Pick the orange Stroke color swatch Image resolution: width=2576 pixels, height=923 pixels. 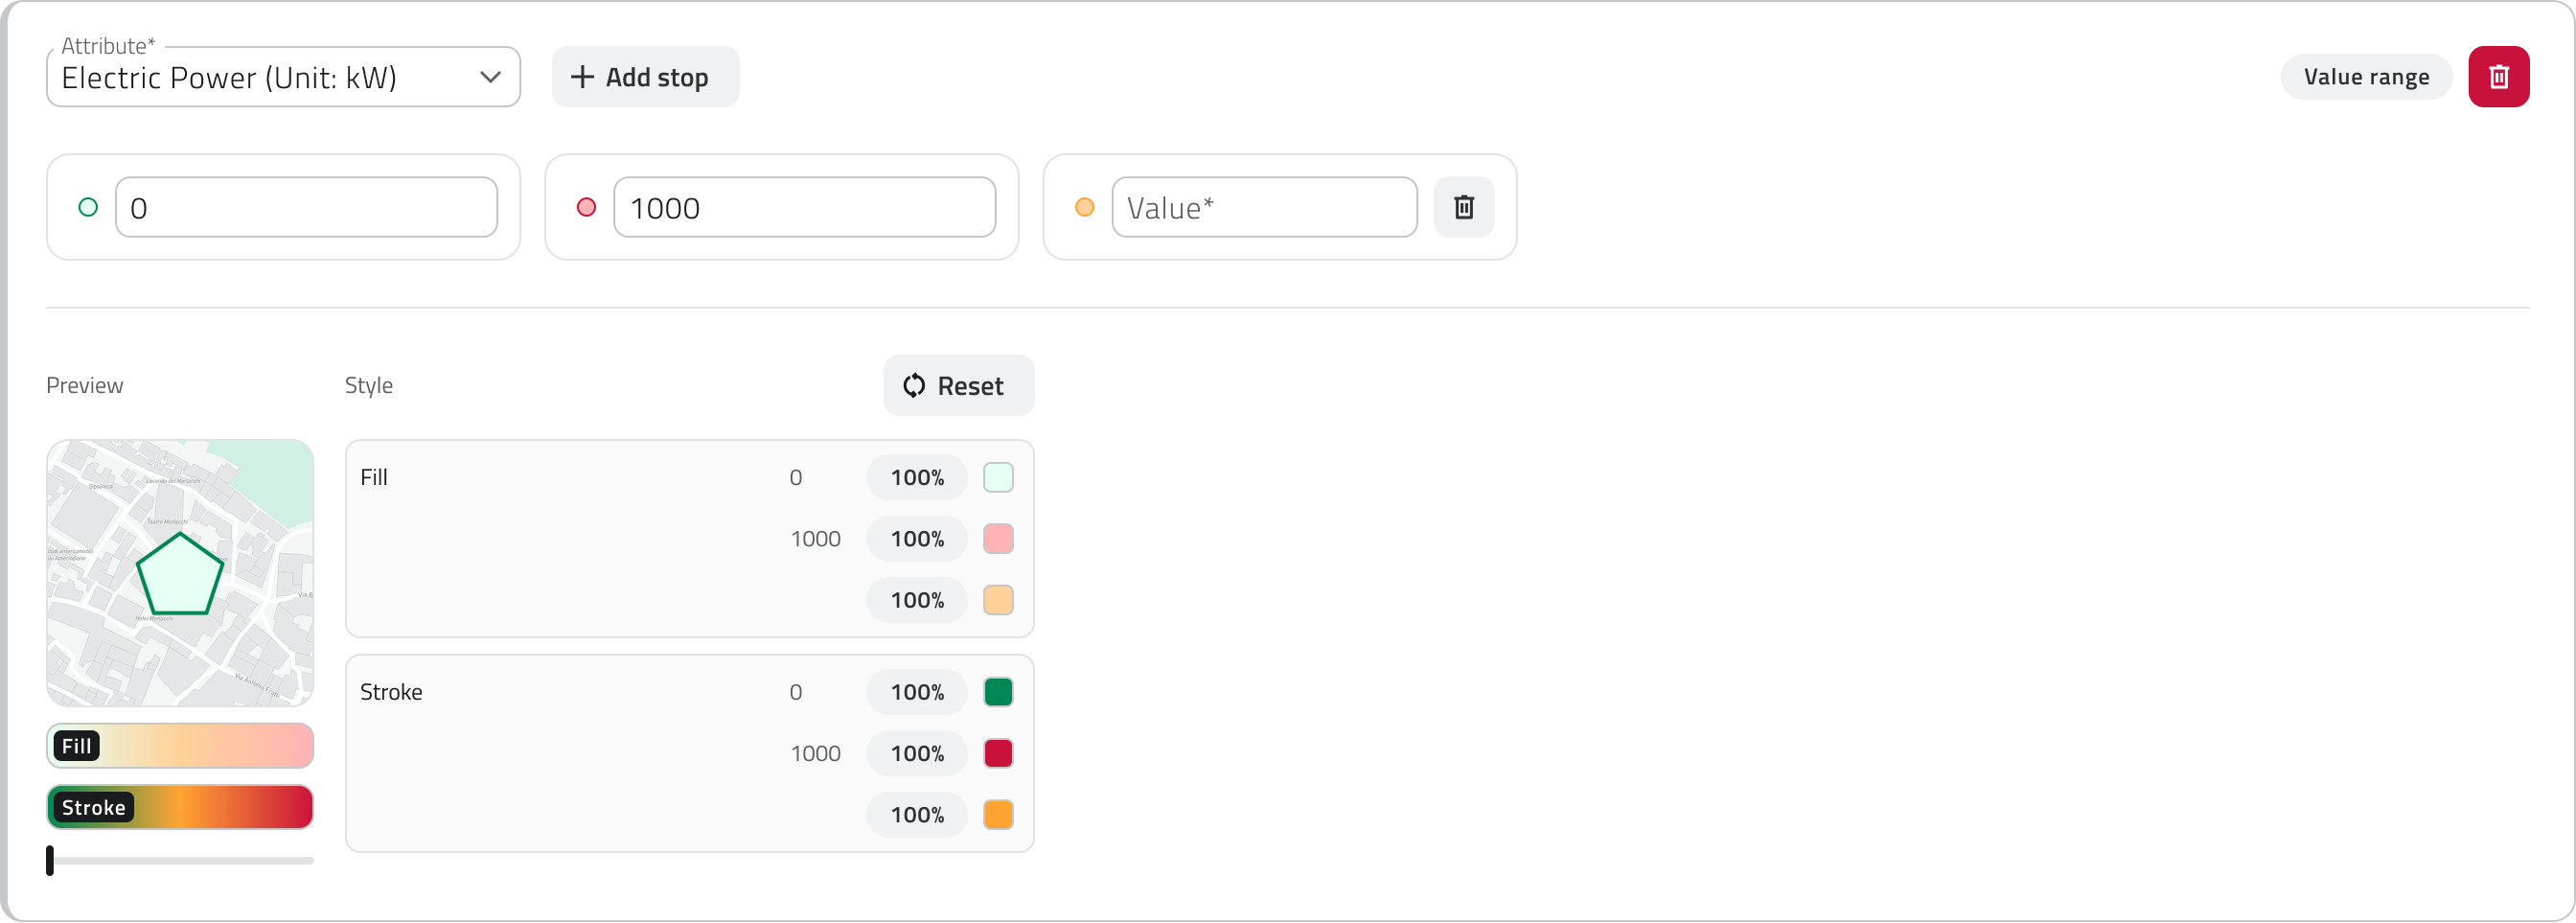(998, 815)
